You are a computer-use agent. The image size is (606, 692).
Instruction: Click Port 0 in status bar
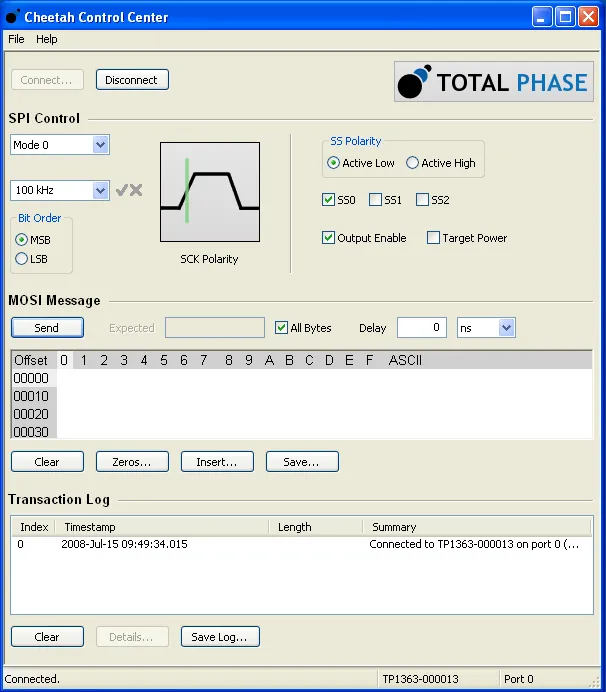point(519,679)
